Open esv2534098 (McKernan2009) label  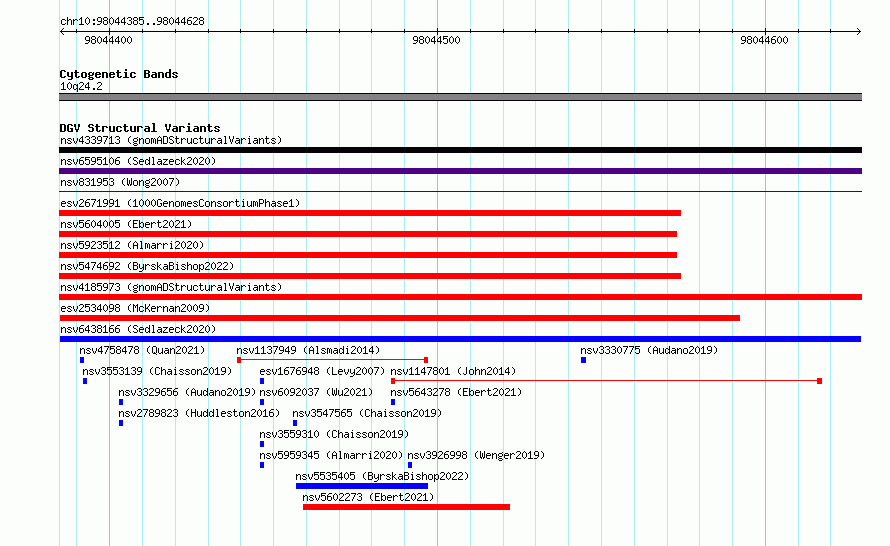pyautogui.click(x=135, y=308)
